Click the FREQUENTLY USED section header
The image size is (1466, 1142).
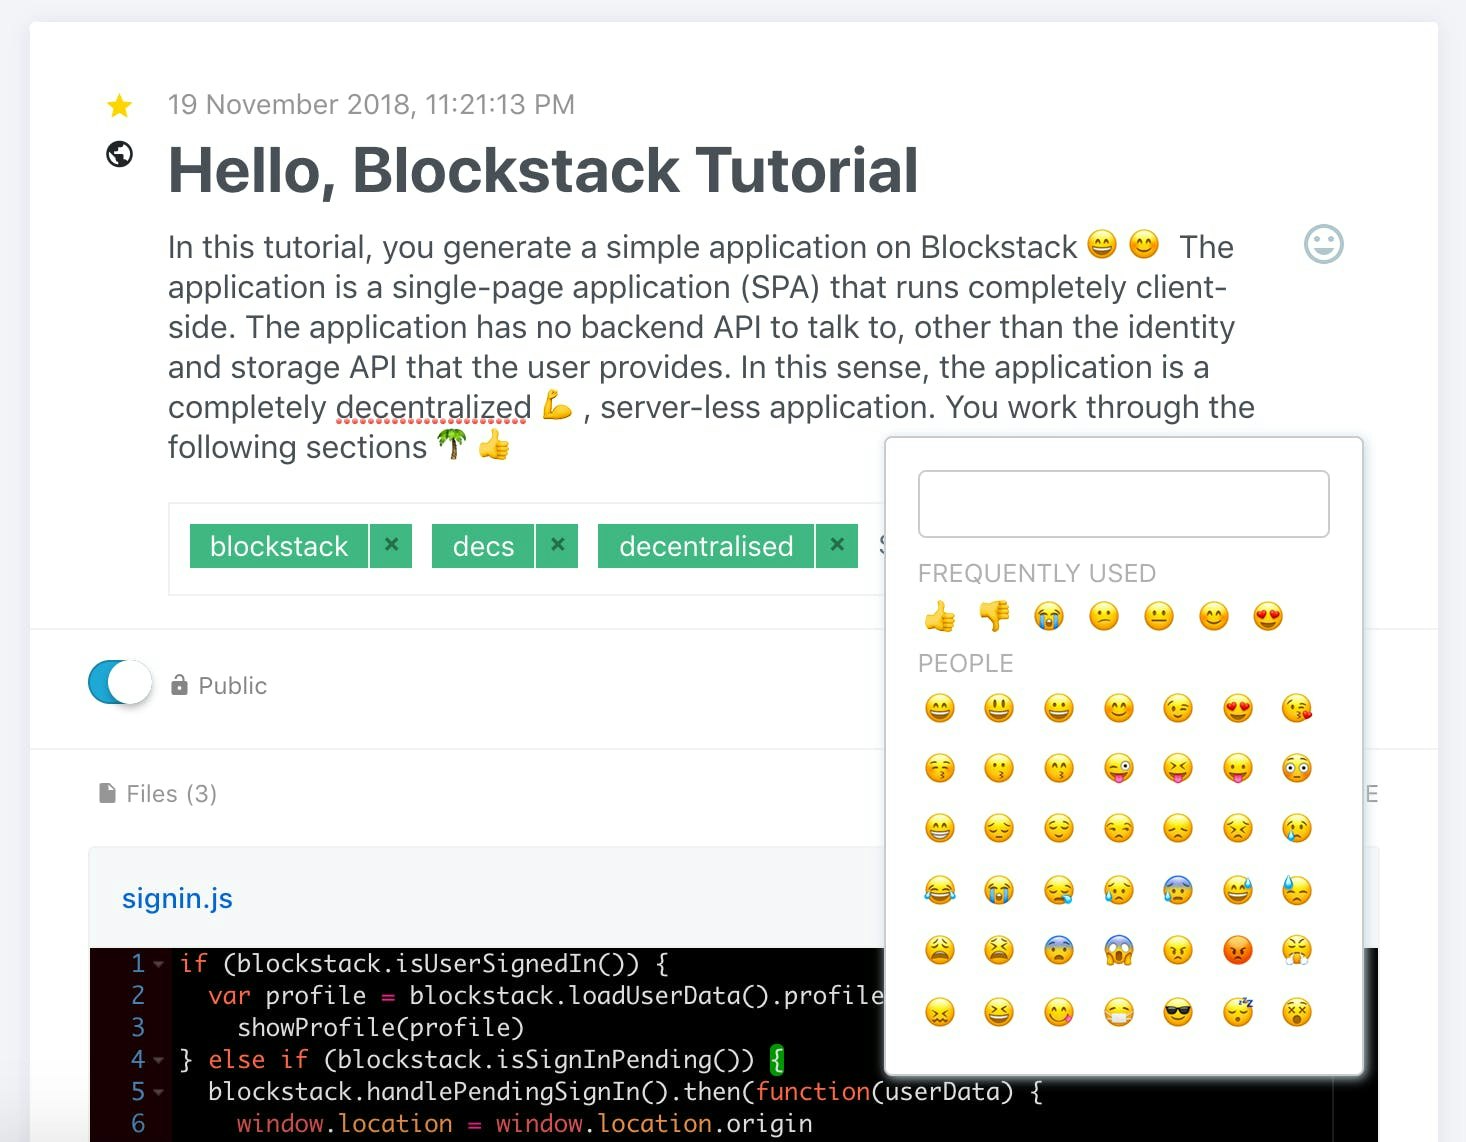tap(1037, 573)
